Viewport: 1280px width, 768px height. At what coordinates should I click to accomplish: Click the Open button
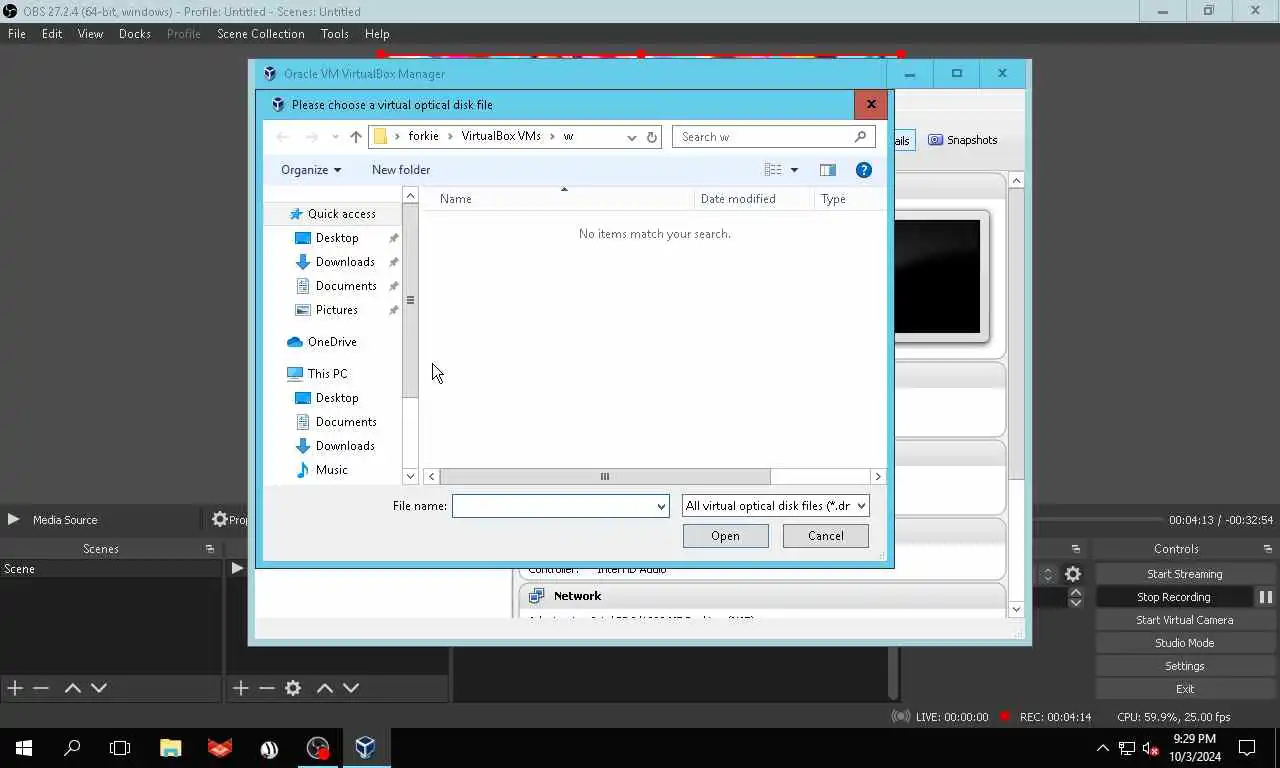[x=725, y=536]
